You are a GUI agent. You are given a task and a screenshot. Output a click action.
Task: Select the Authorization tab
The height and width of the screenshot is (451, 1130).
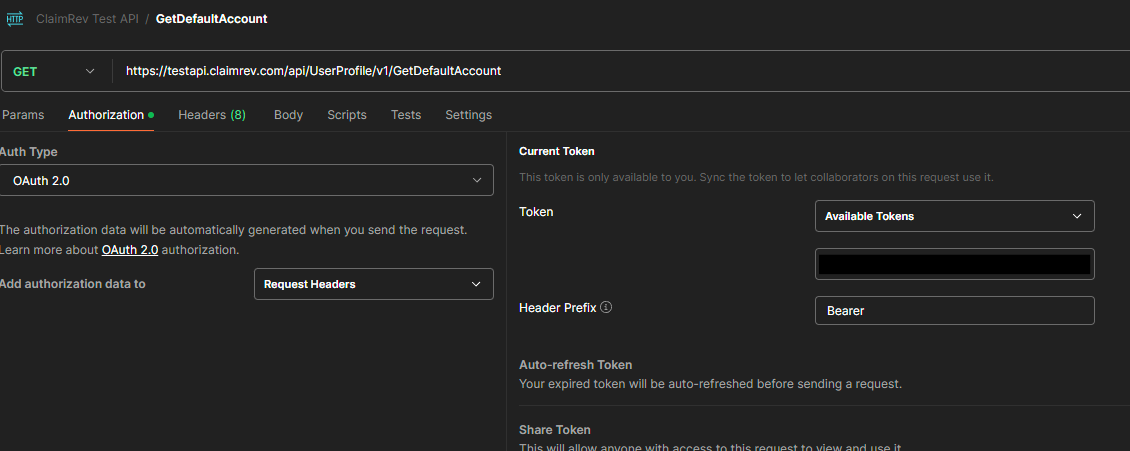click(x=107, y=115)
